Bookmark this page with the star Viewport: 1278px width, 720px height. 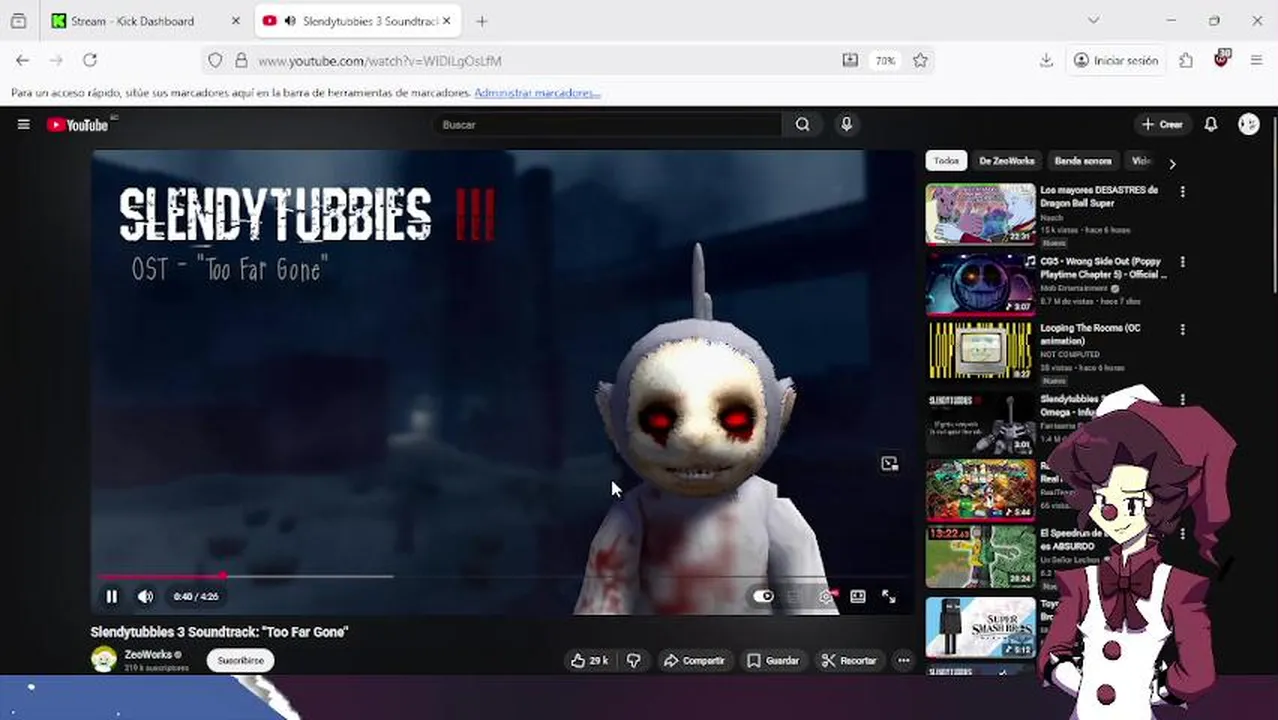click(x=920, y=61)
